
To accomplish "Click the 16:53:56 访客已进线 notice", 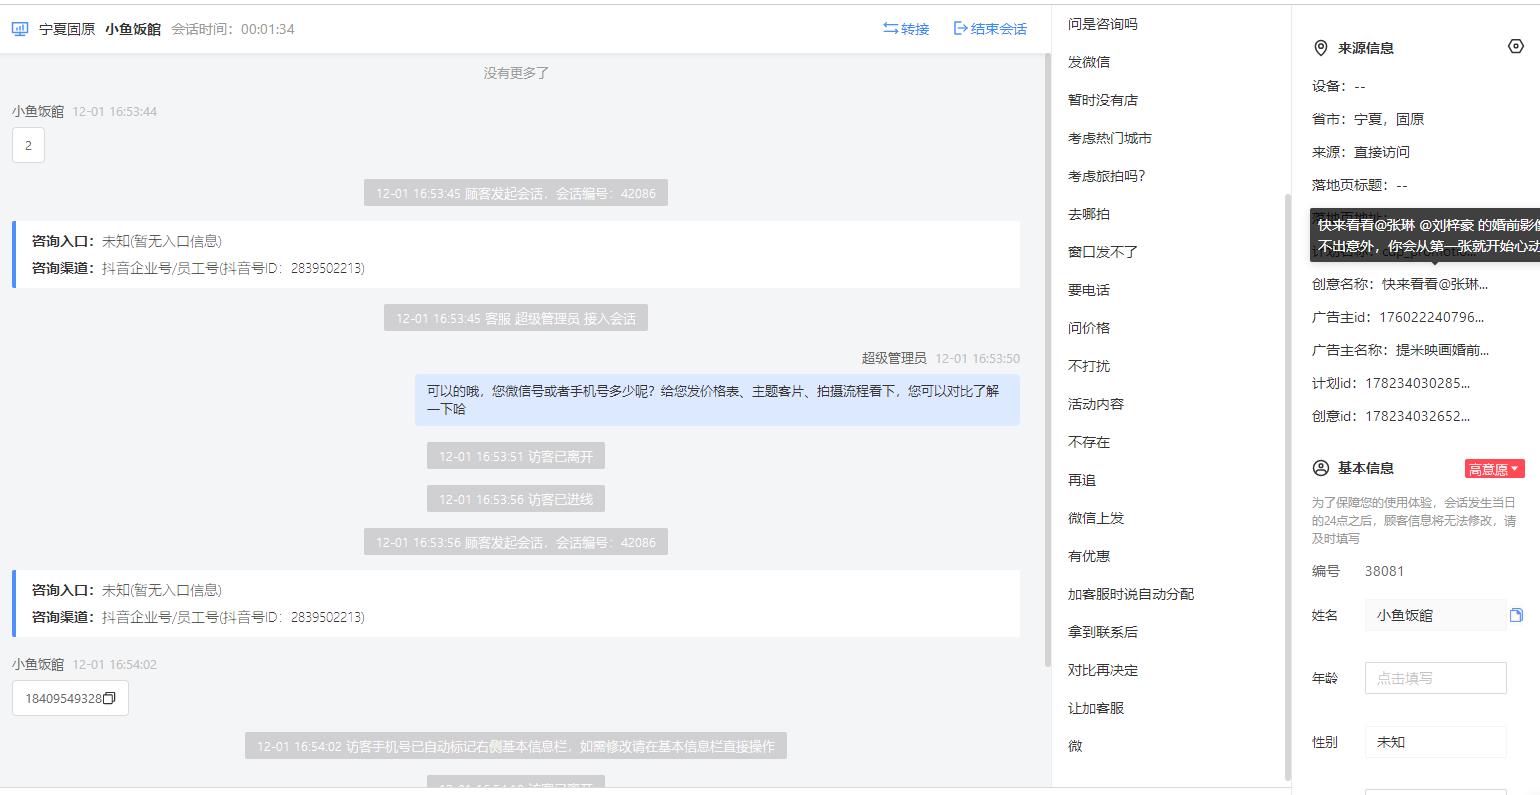I will pyautogui.click(x=516, y=500).
